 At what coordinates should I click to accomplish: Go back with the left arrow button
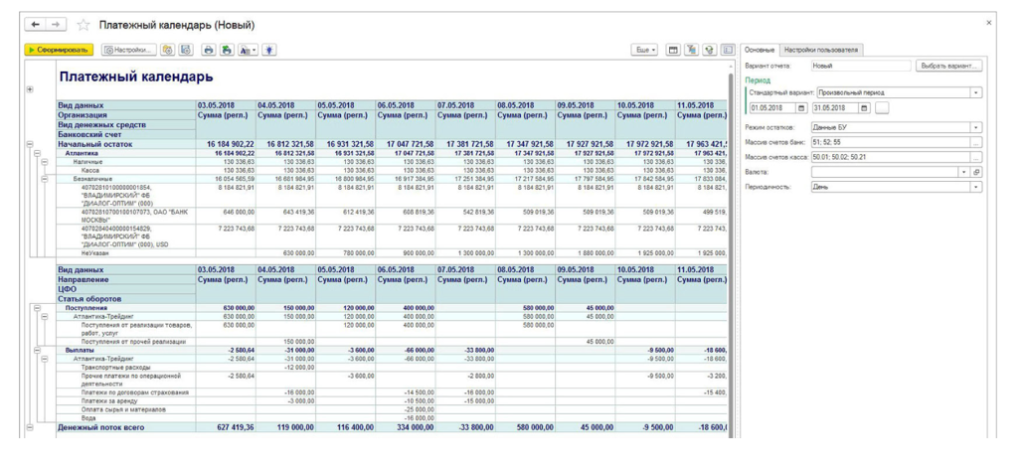(x=35, y=24)
